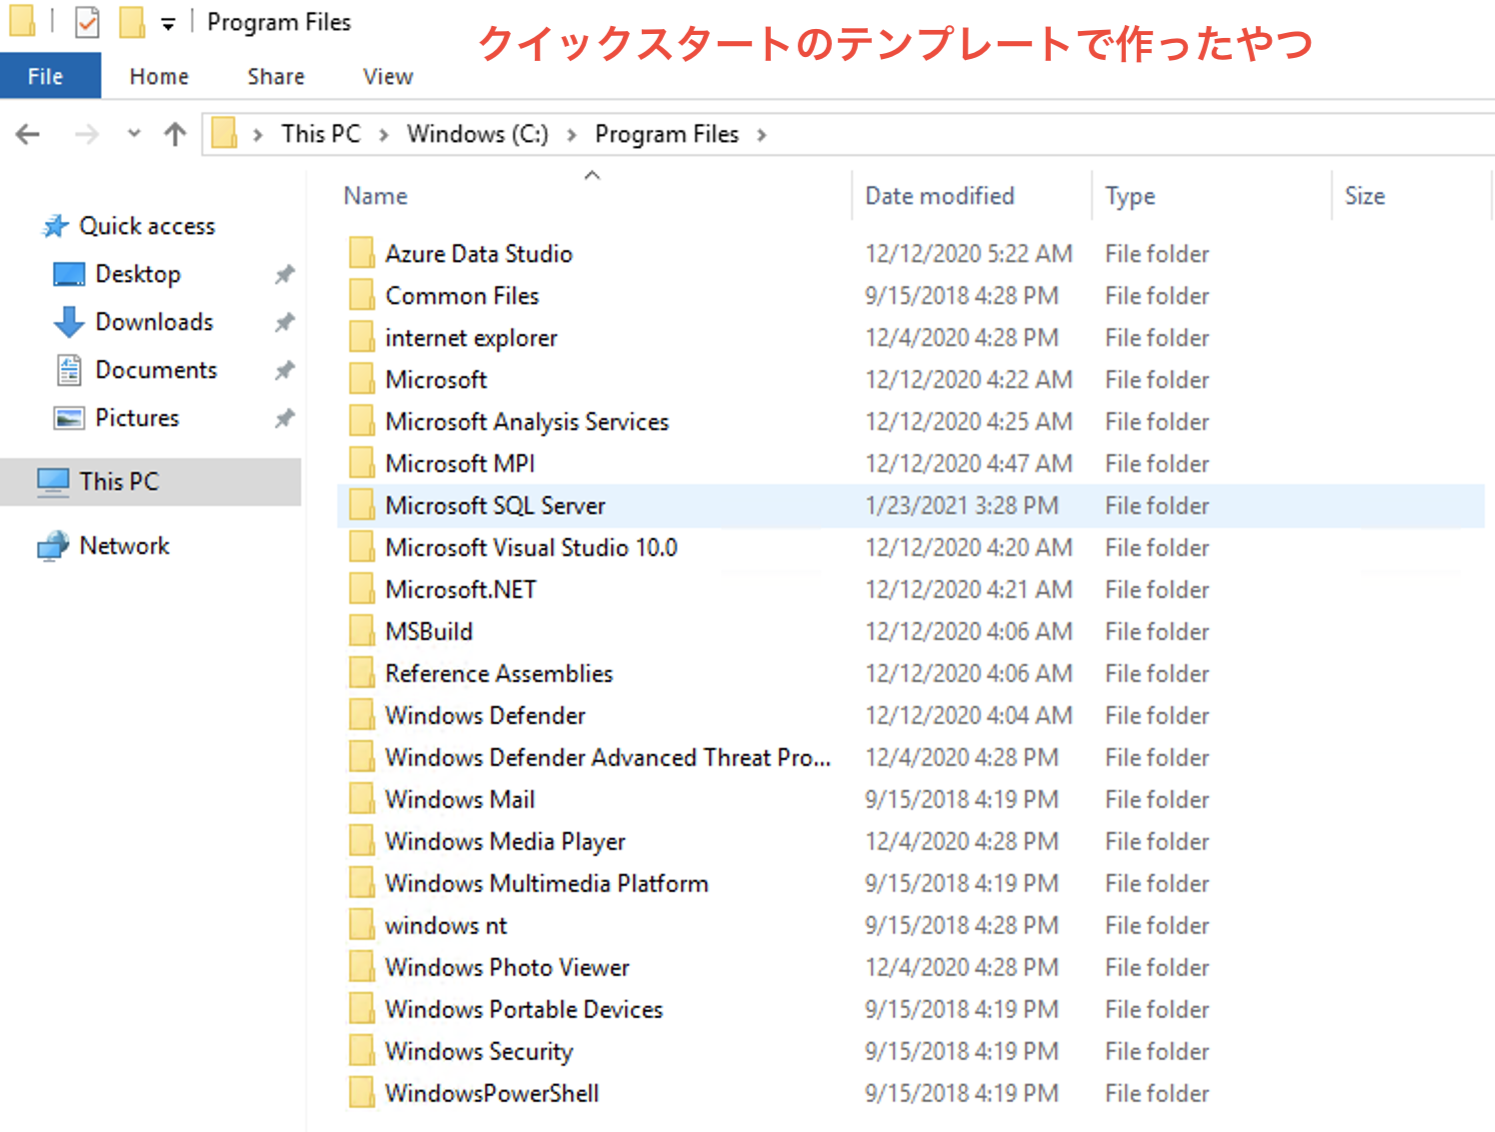Click the Network icon in navigation pane
The image size is (1495, 1132).
tap(53, 546)
